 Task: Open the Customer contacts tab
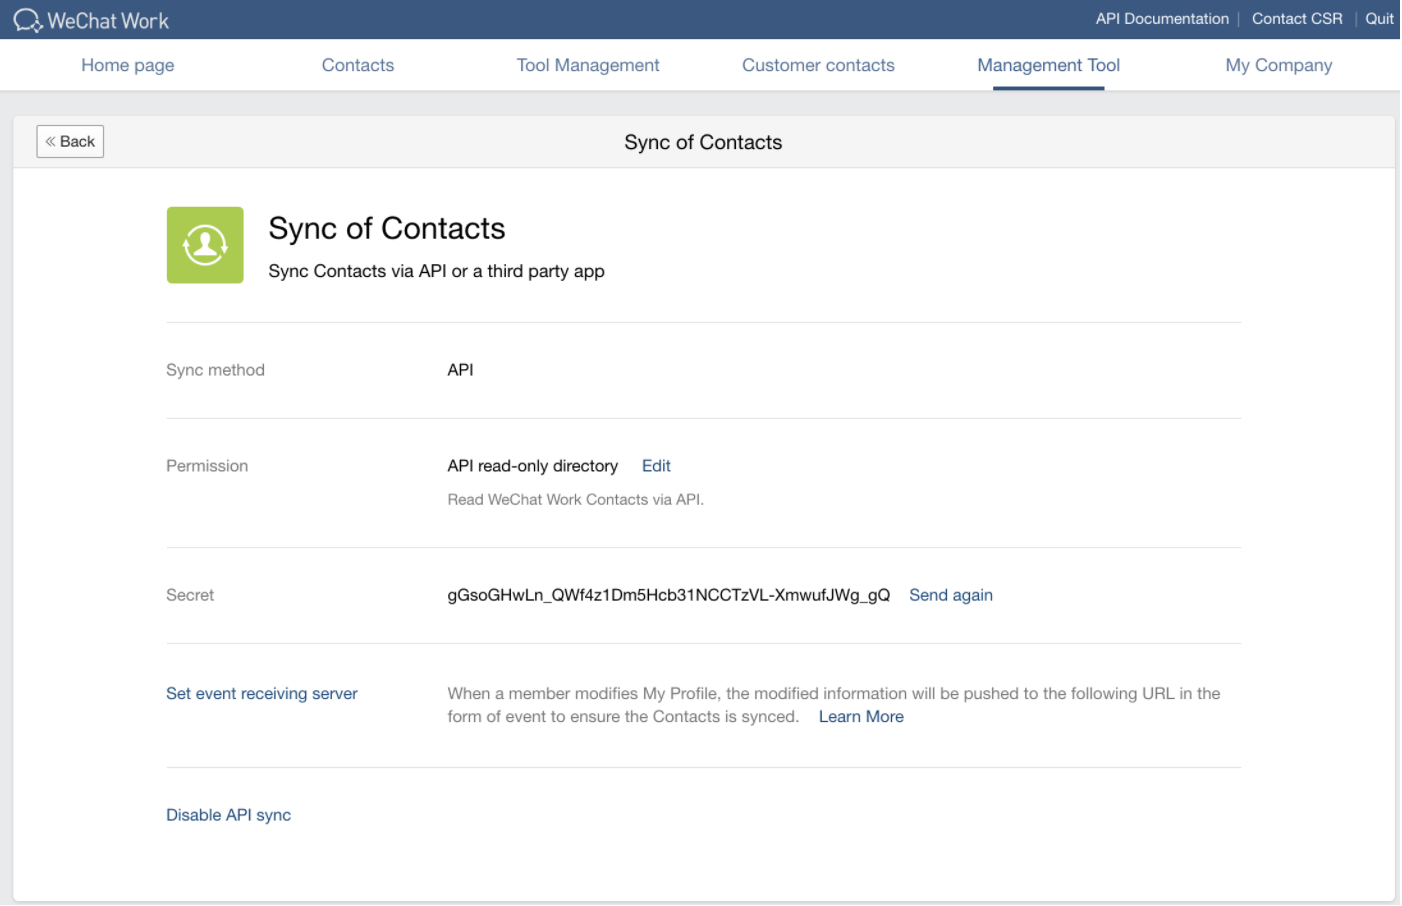click(x=818, y=65)
